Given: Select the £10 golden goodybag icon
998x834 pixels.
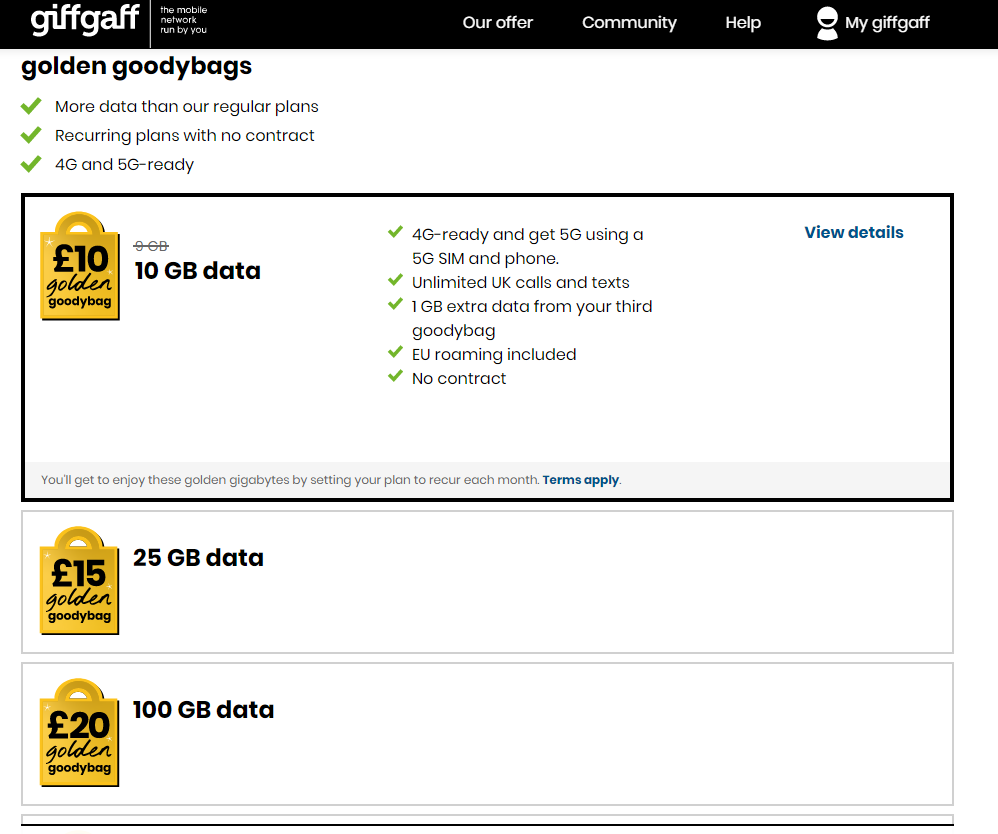Looking at the screenshot, I should (80, 265).
